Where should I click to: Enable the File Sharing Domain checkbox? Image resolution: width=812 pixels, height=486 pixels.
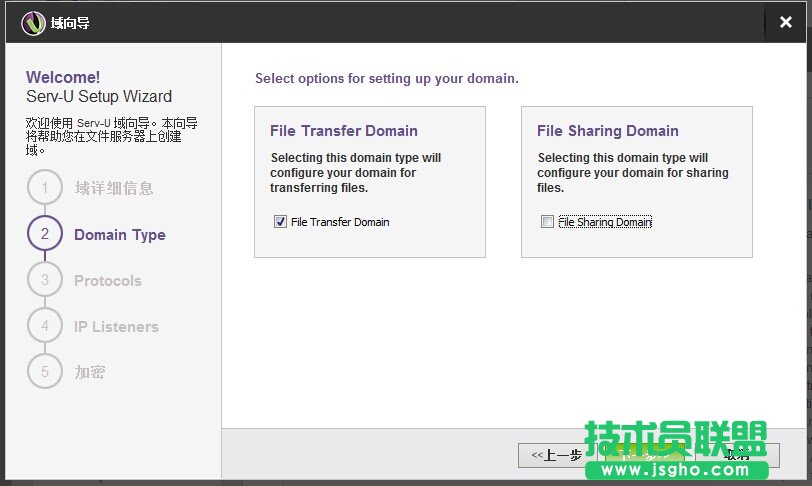pyautogui.click(x=547, y=222)
